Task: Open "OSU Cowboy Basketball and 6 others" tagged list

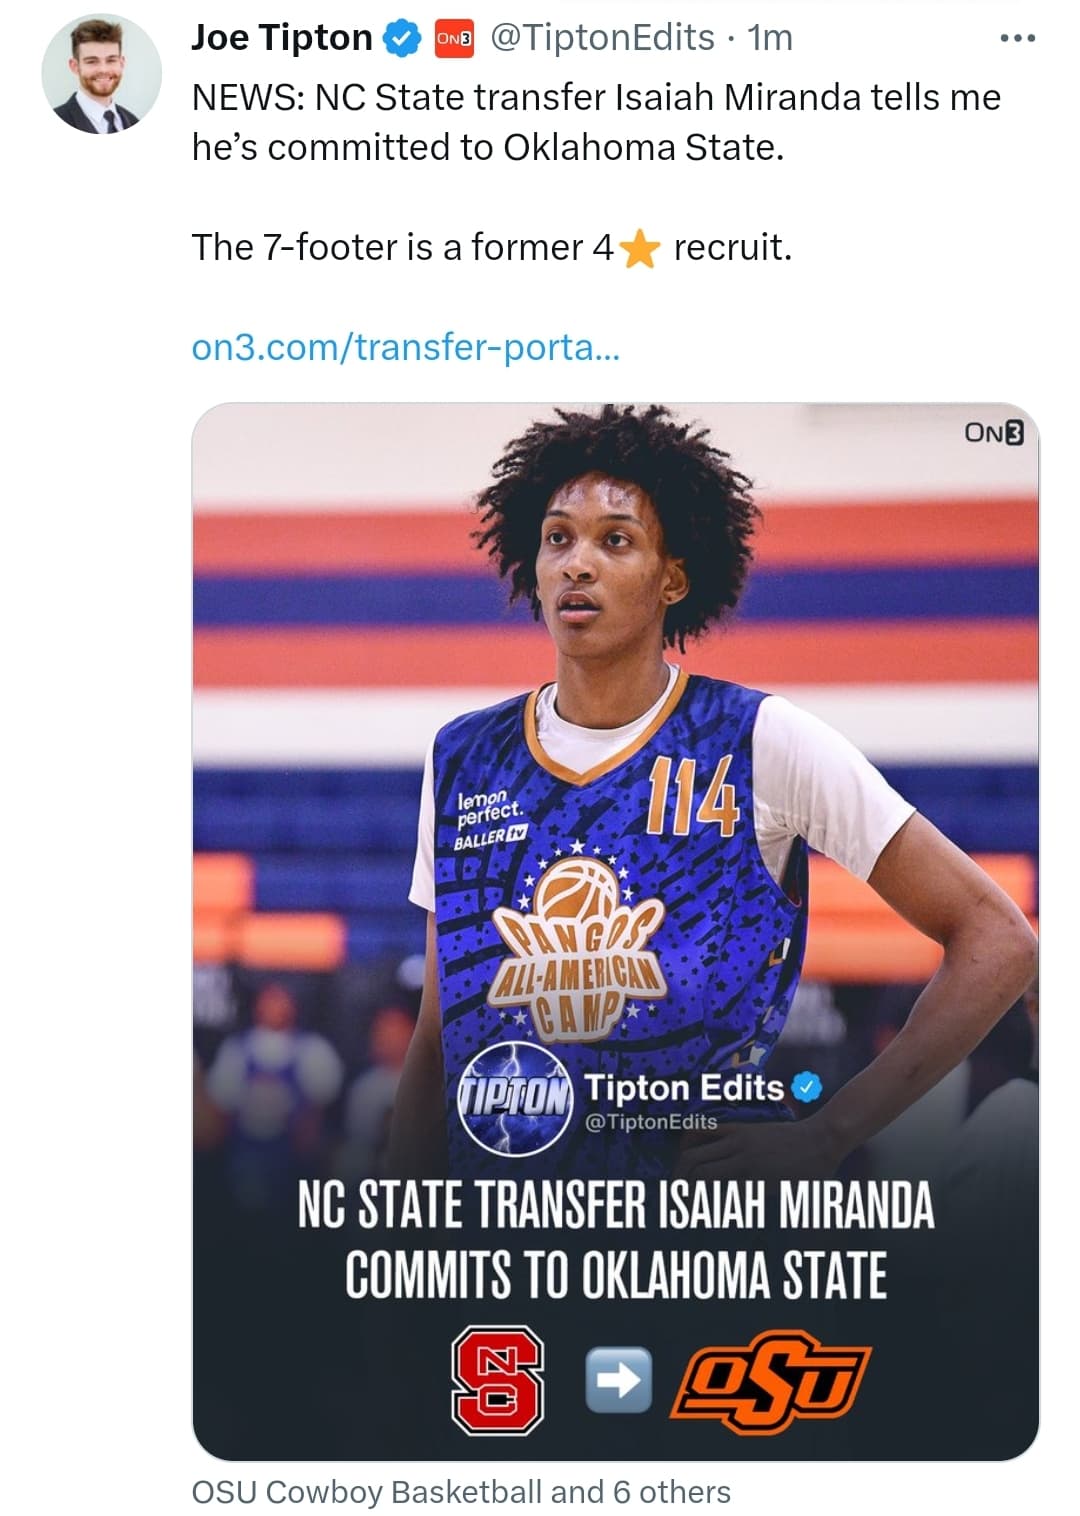Action: click(461, 1492)
